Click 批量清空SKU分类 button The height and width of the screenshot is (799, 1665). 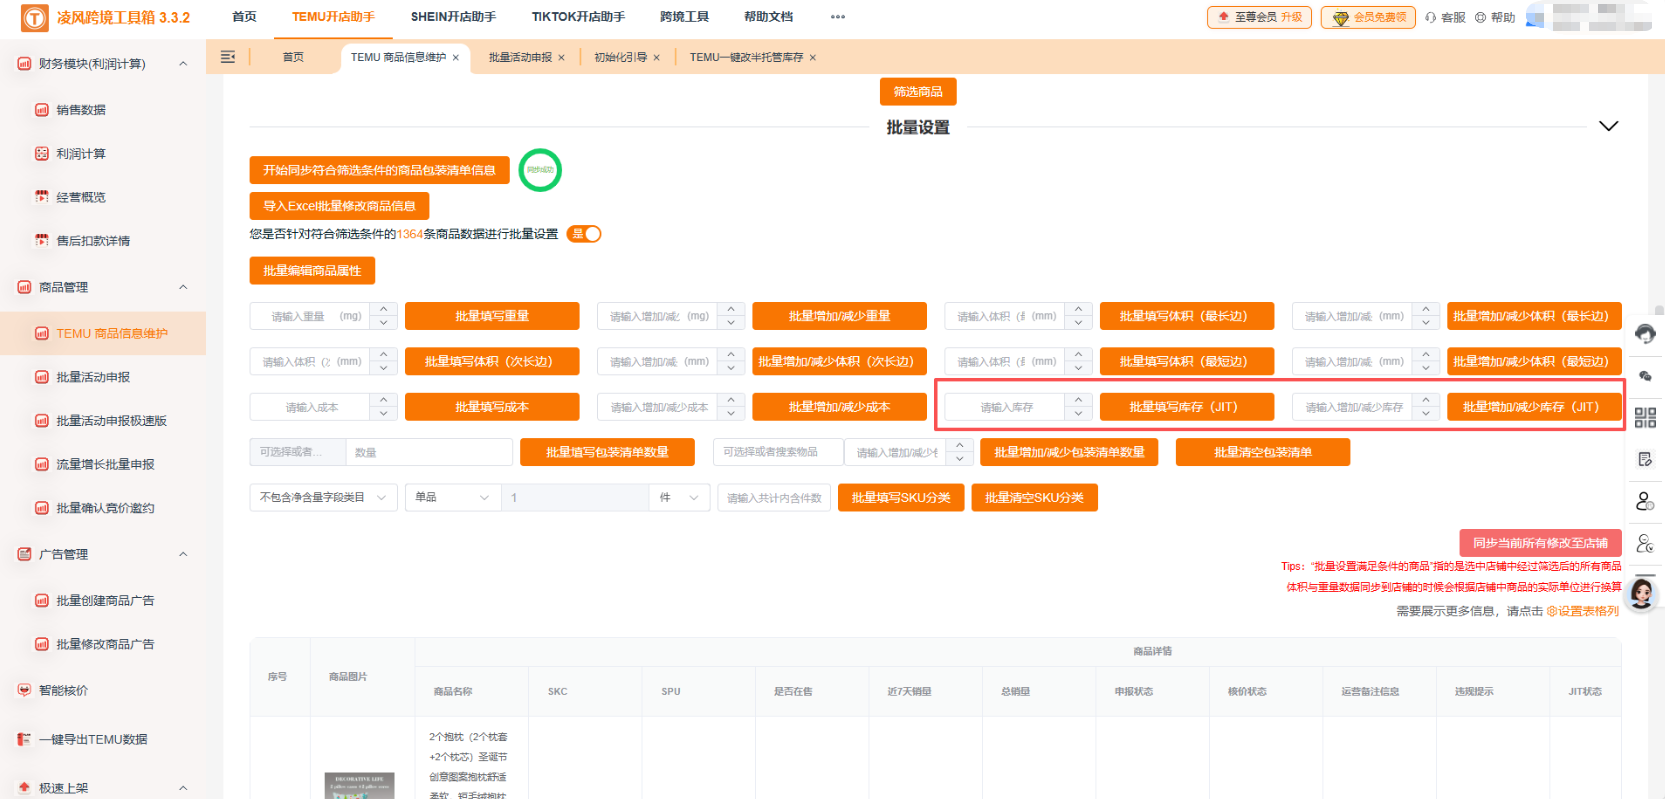click(x=1034, y=498)
